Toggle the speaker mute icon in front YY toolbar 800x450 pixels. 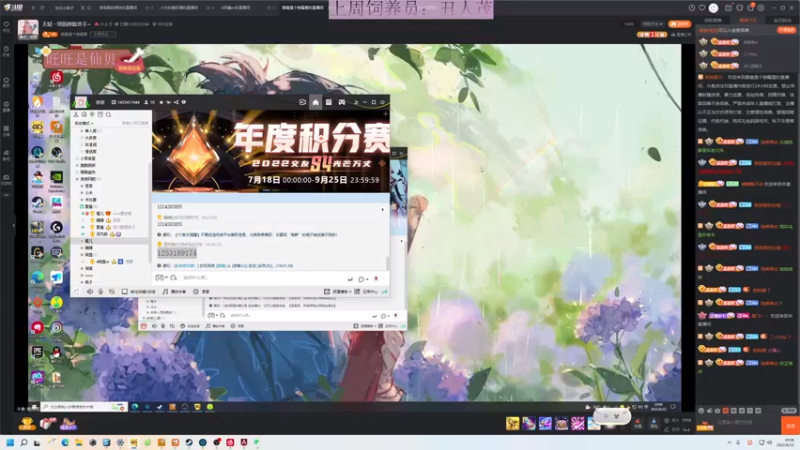(90, 291)
